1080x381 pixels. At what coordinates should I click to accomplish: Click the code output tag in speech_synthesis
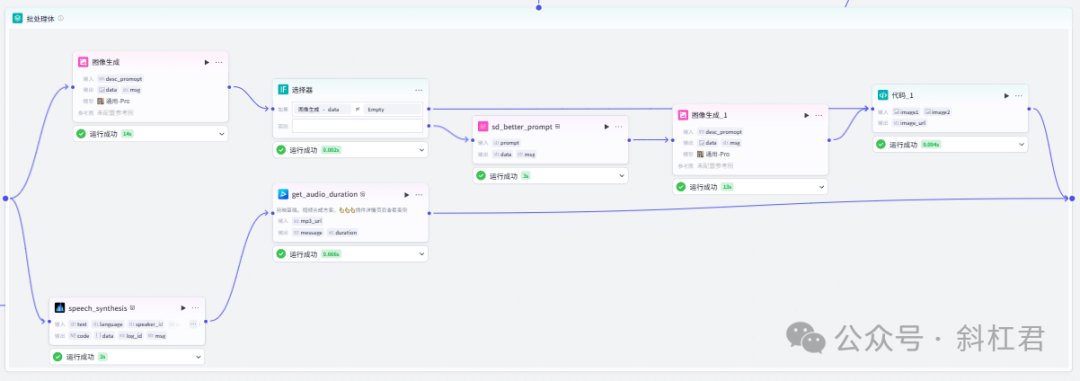[80, 336]
